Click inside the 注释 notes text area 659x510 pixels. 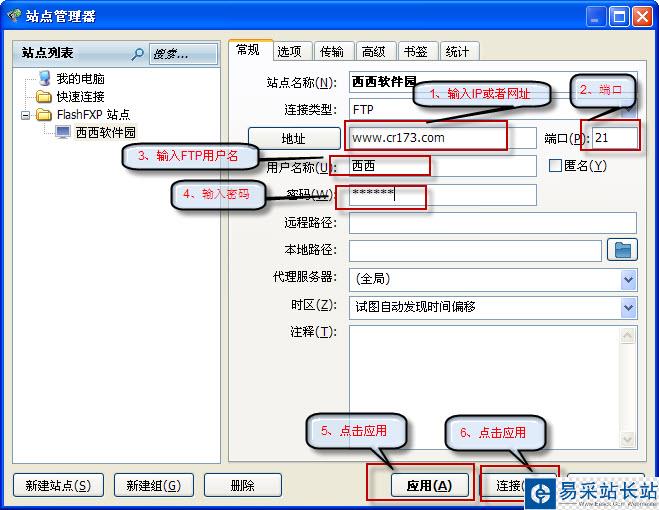click(x=485, y=387)
